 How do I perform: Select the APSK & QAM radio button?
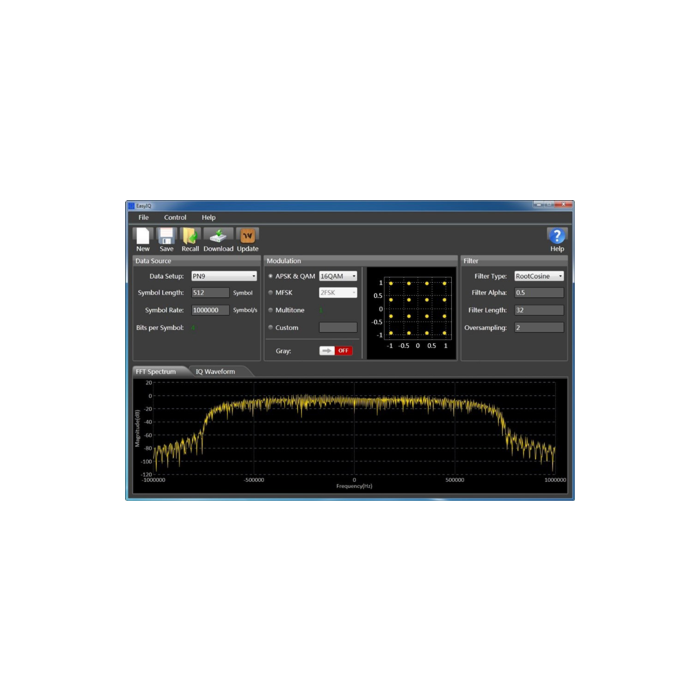click(271, 276)
